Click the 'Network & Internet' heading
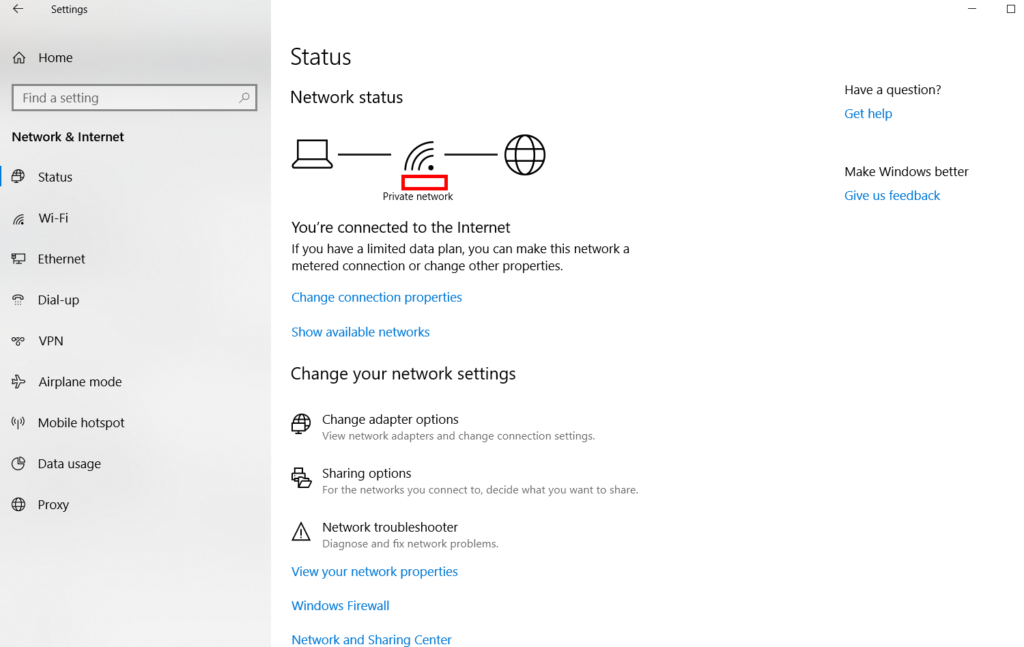Image resolution: width=1024 pixels, height=647 pixels. (x=68, y=136)
